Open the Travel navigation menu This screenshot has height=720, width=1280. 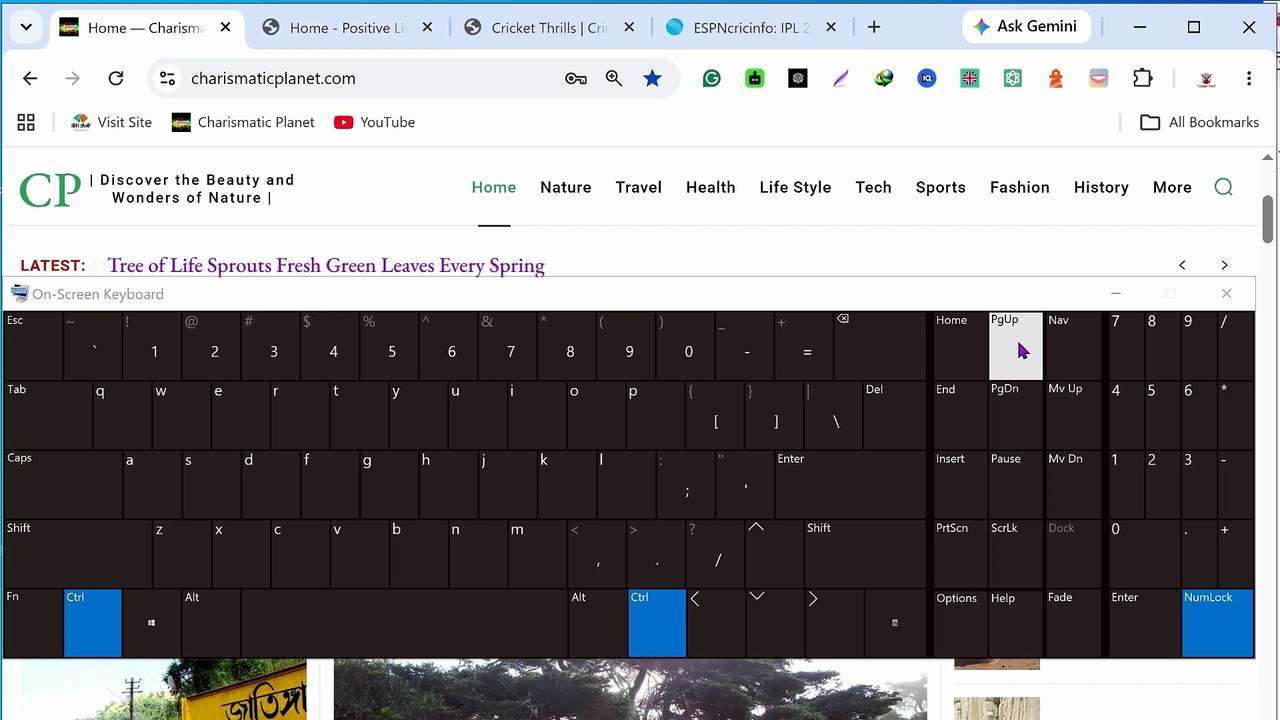point(639,187)
